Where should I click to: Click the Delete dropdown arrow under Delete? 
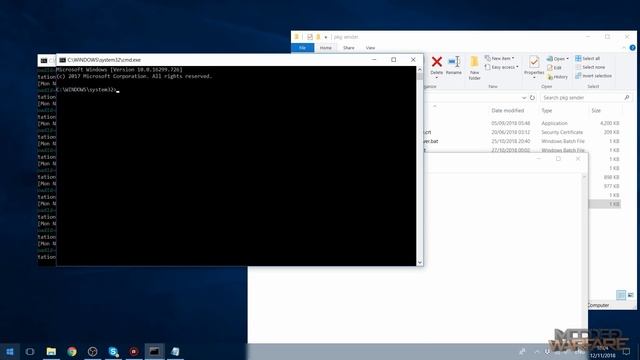(436, 78)
